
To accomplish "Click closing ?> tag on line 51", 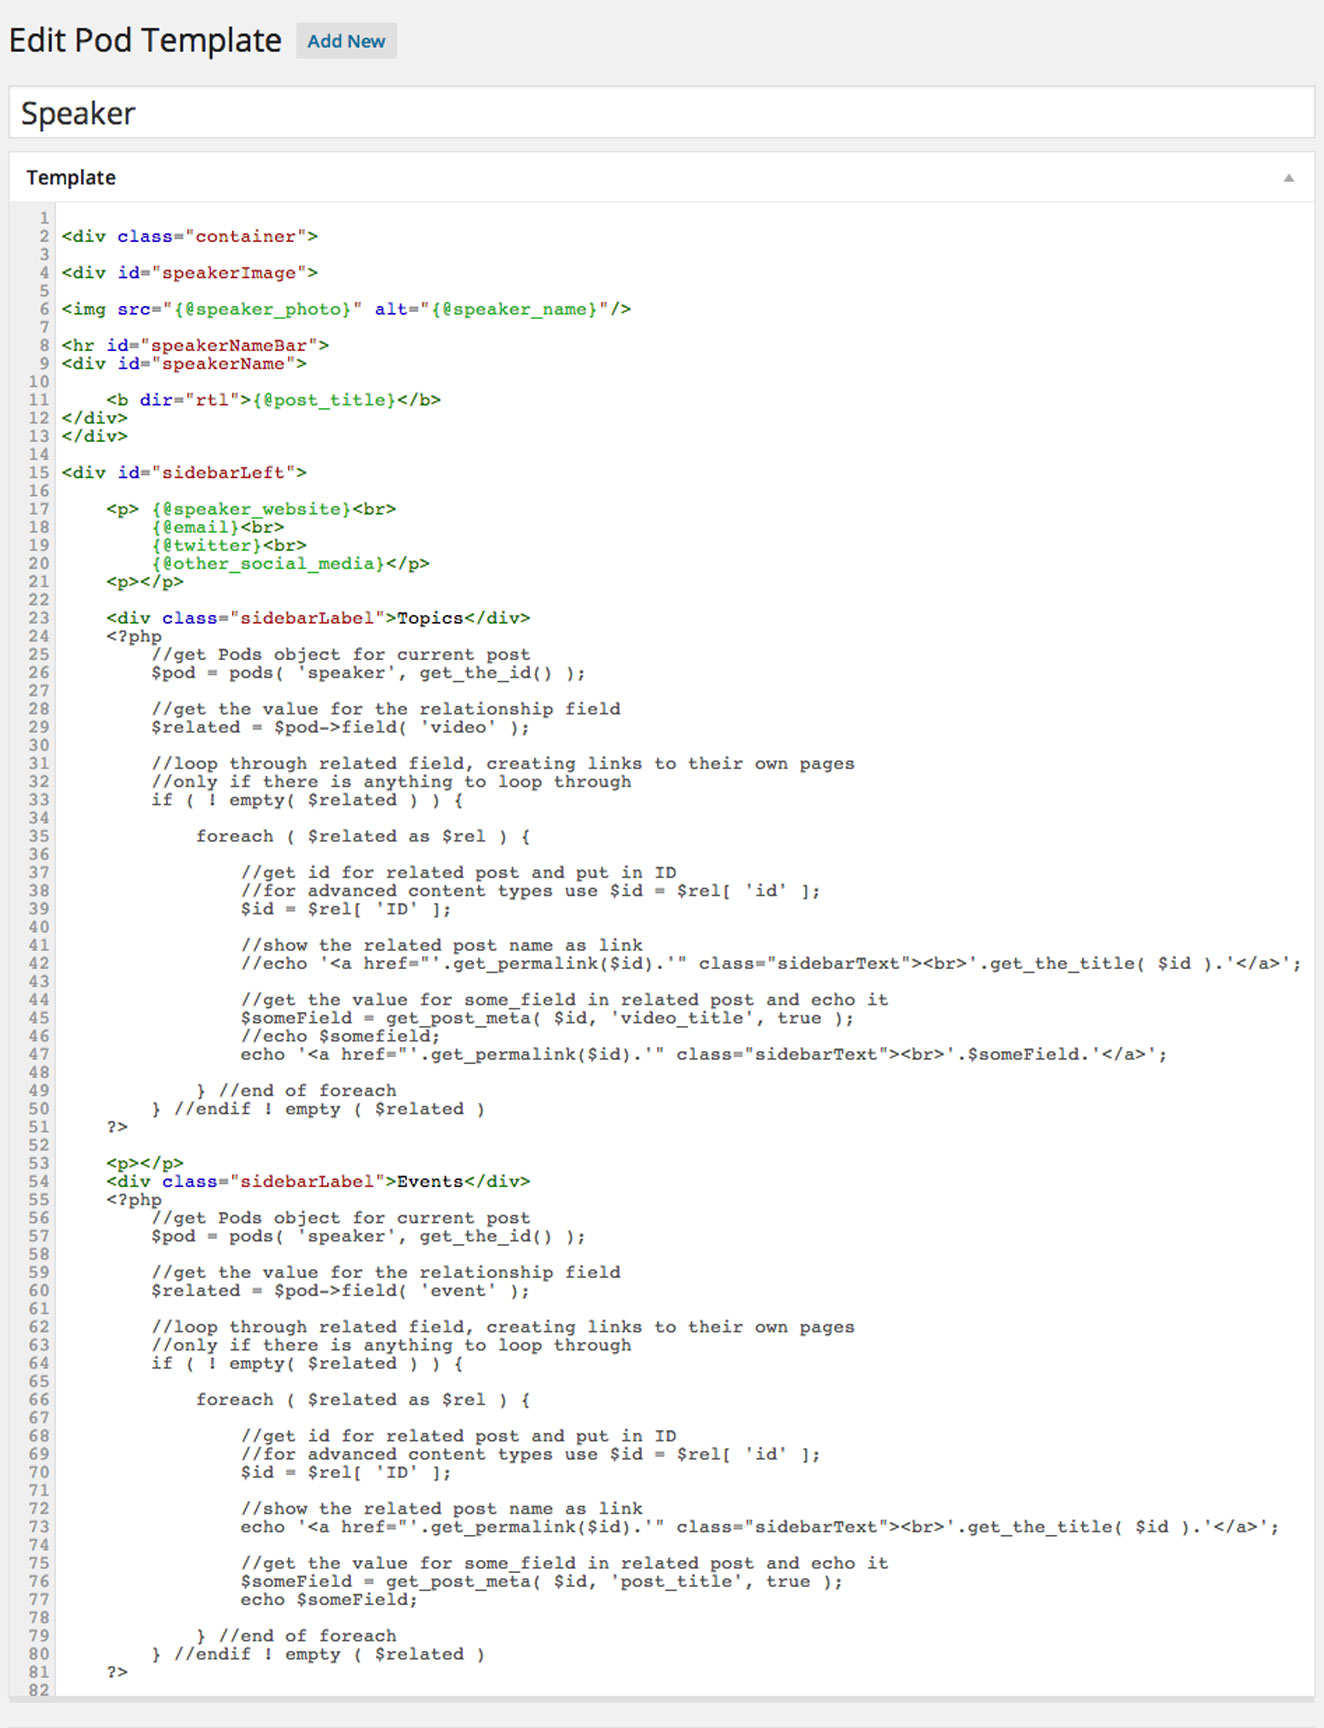I will 117,1128.
